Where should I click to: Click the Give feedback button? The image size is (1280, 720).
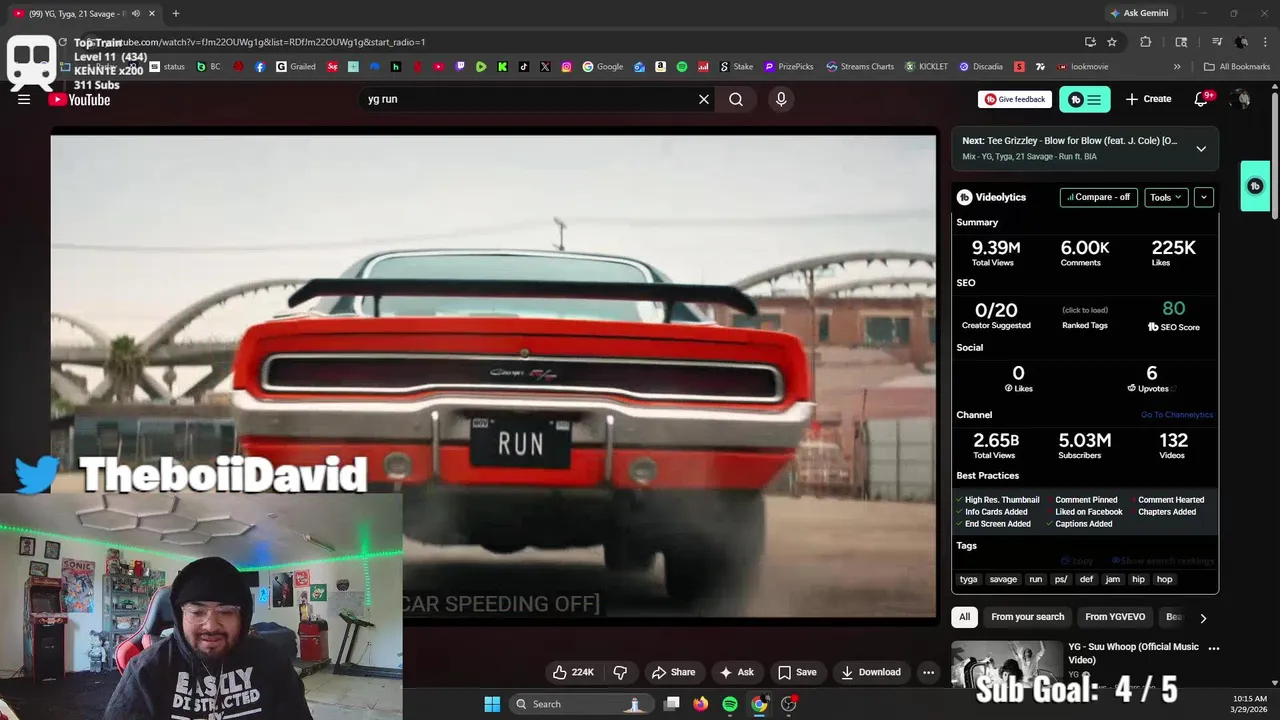coord(1015,99)
